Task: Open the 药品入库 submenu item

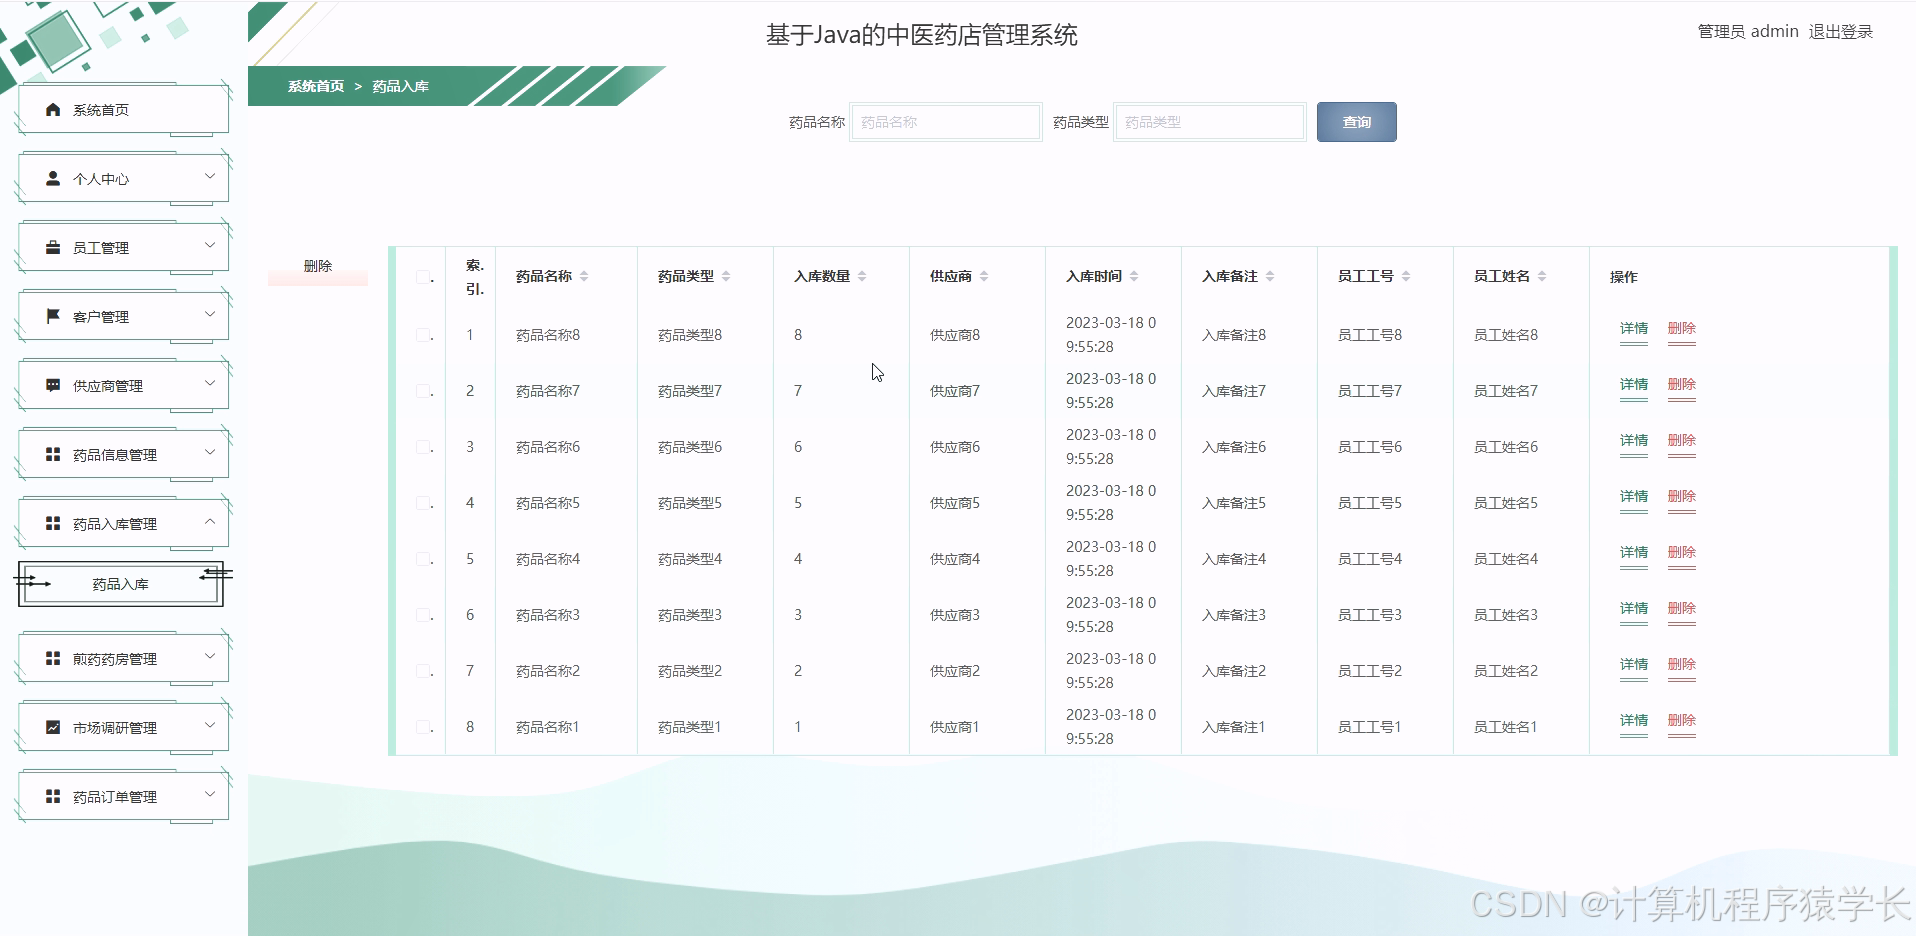Action: [x=120, y=583]
